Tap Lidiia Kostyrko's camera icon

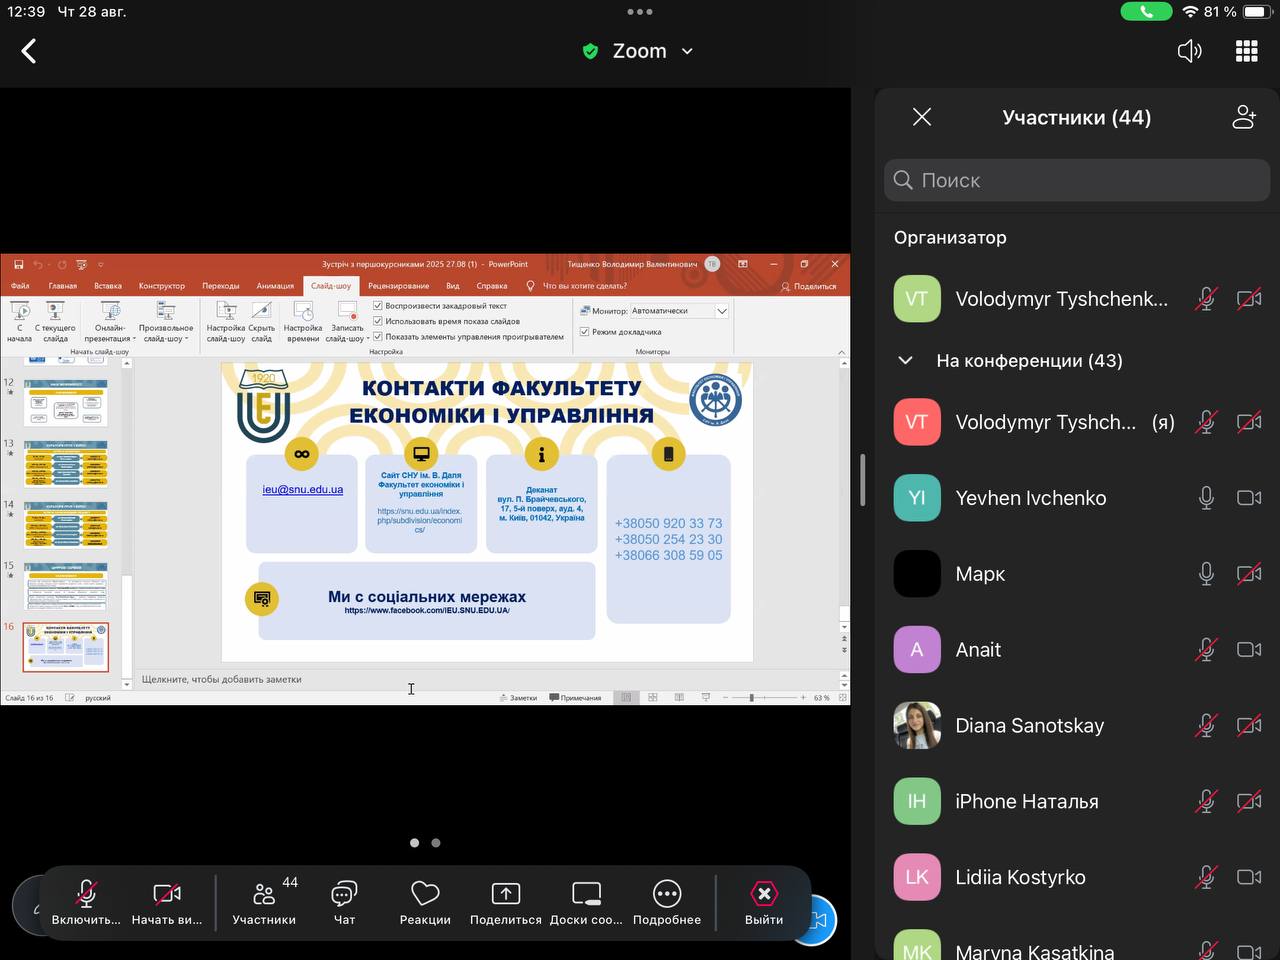click(1249, 877)
